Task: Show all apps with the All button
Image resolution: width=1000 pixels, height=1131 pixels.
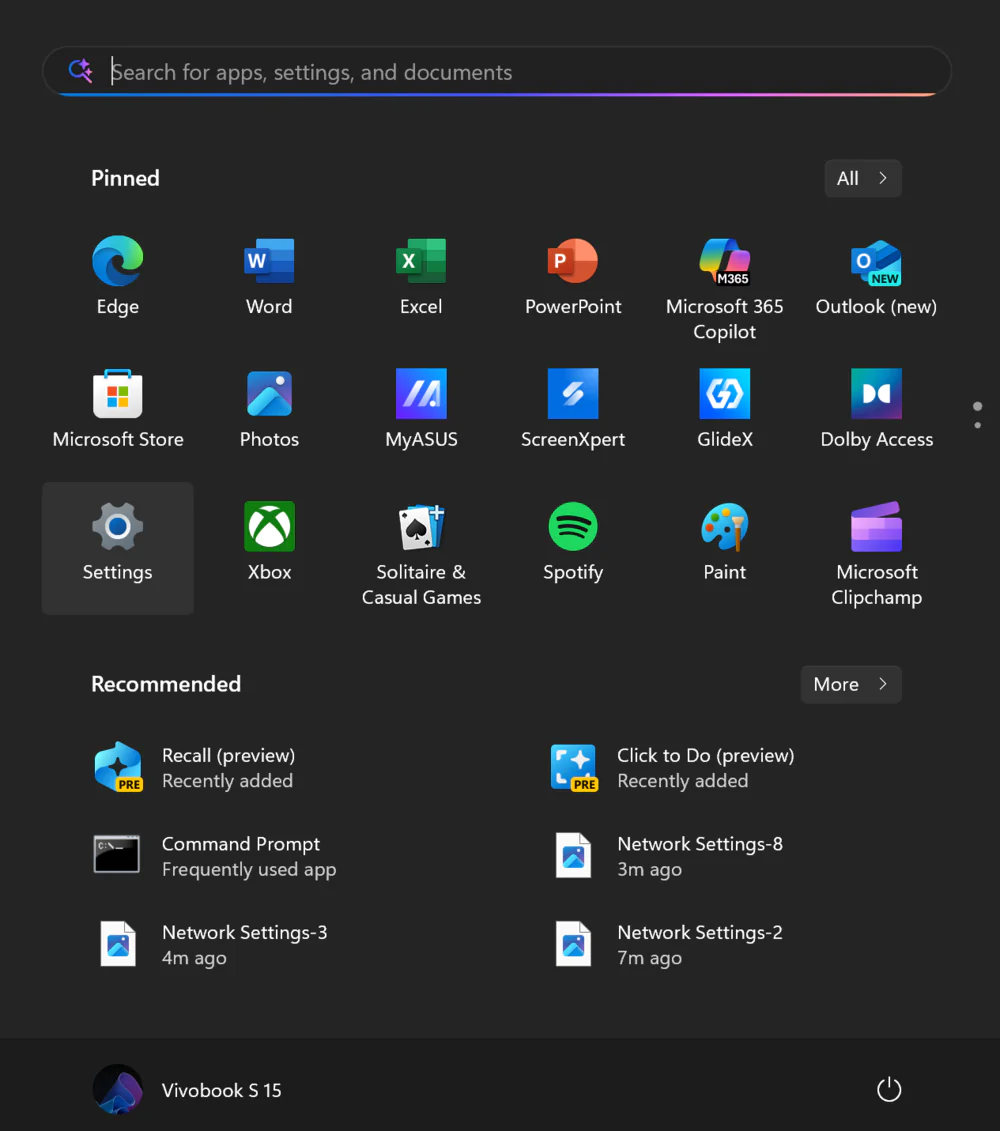Action: (863, 178)
